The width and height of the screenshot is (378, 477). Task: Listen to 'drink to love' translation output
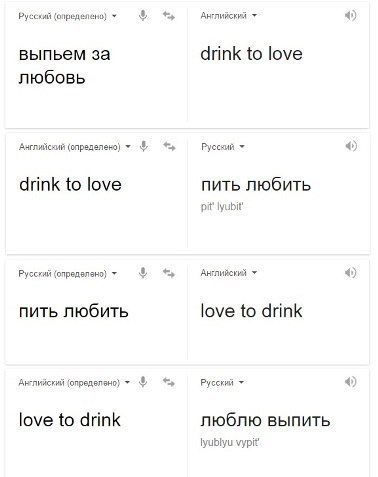350,15
